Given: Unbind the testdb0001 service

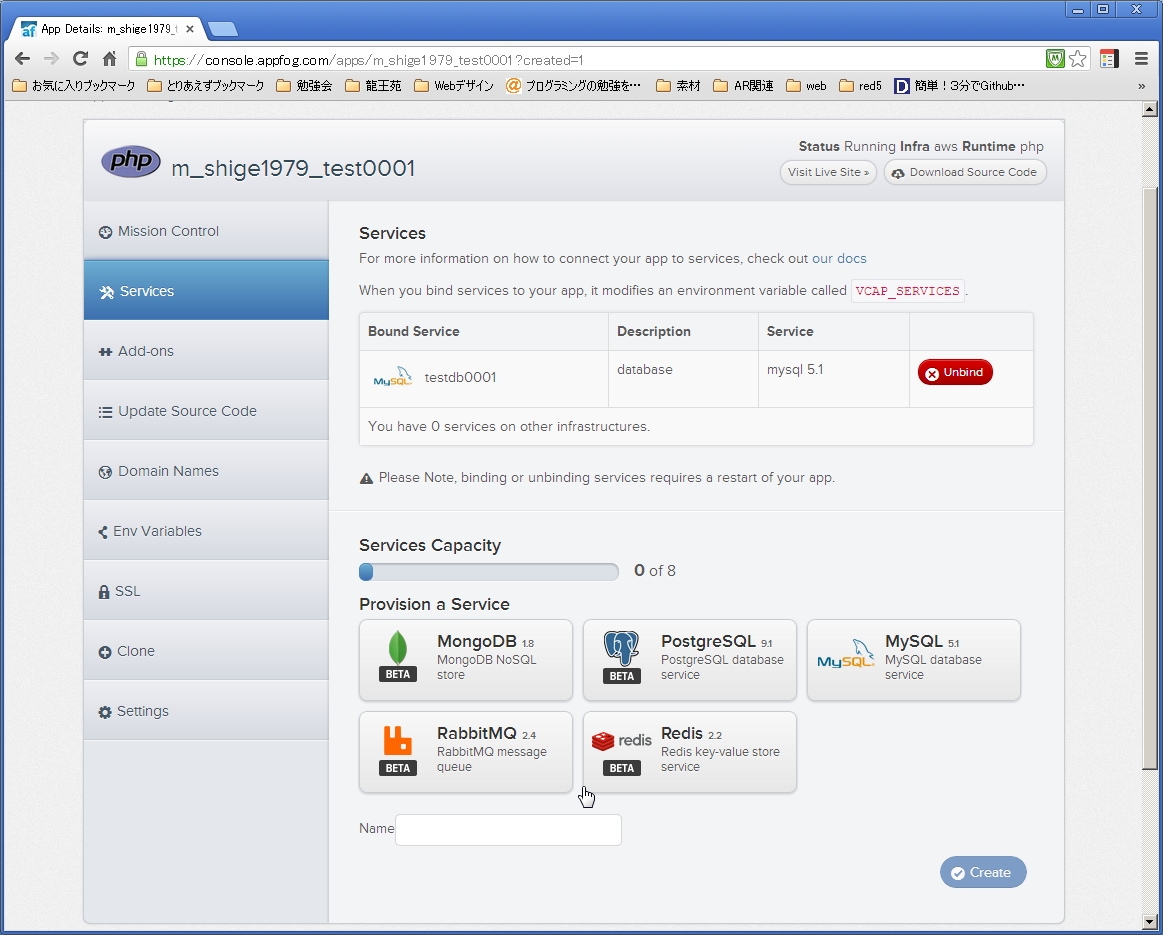Looking at the screenshot, I should pyautogui.click(x=955, y=372).
